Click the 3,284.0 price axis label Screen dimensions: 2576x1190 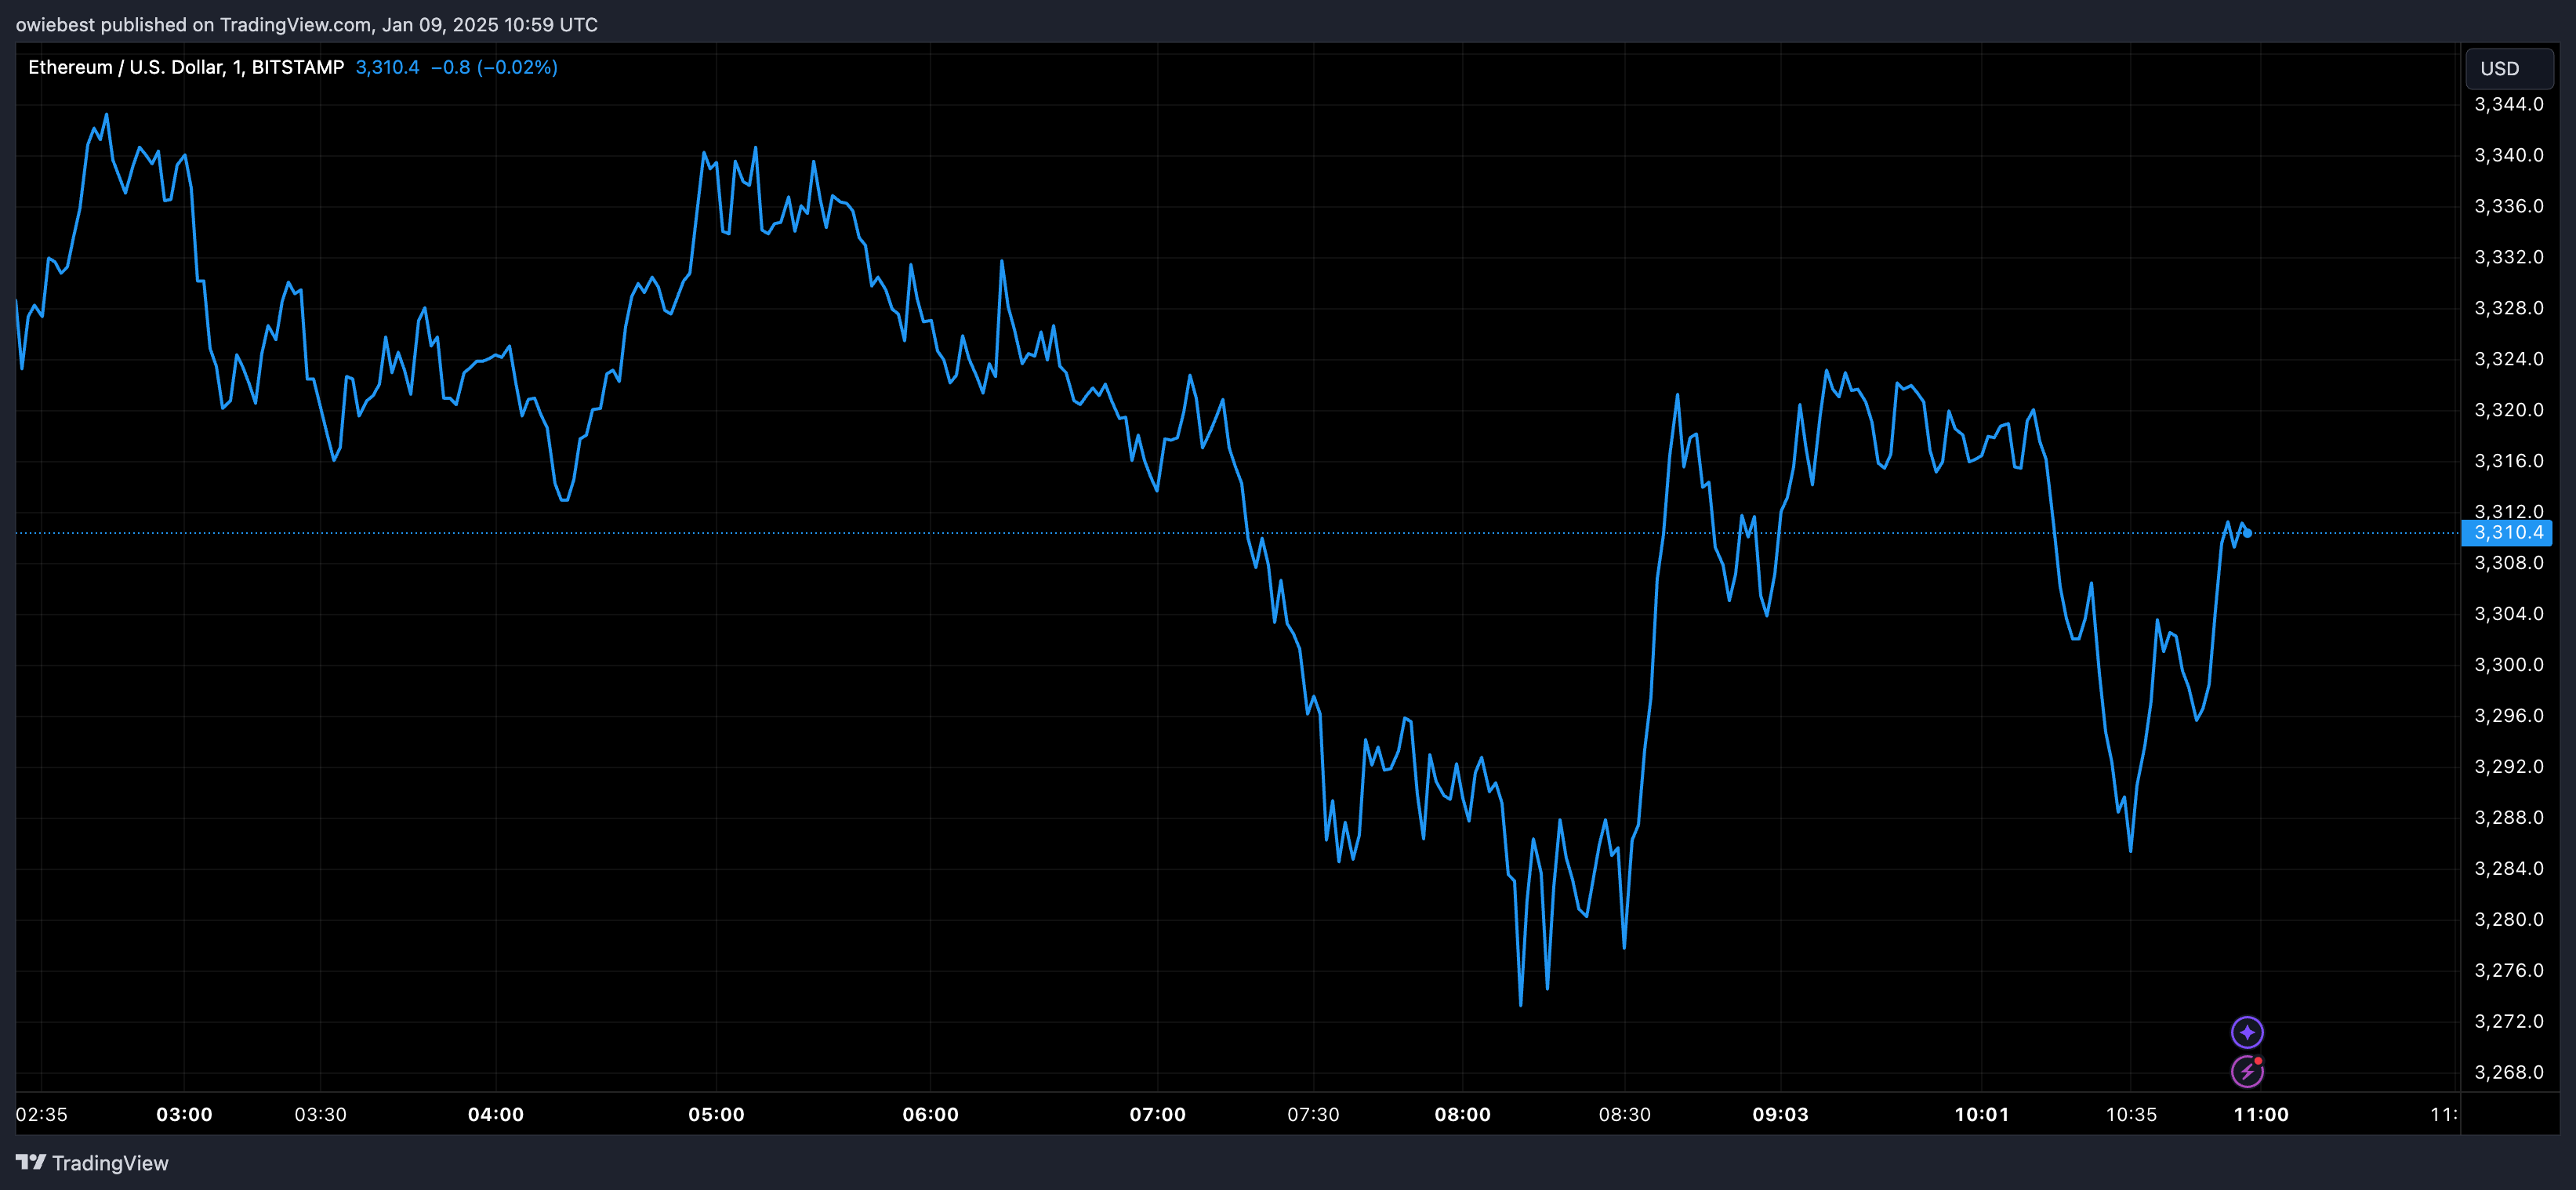pyautogui.click(x=2508, y=869)
